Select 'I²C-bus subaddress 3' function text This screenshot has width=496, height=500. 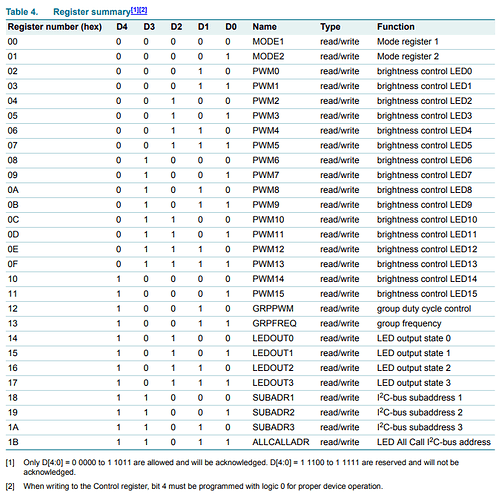coord(420,427)
